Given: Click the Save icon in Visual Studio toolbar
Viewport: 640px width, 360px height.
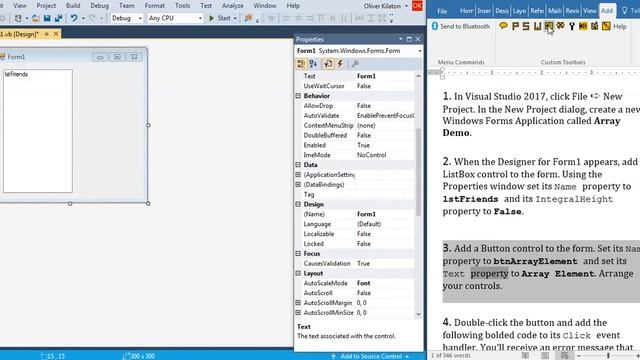Looking at the screenshot, I should click(x=47, y=18).
